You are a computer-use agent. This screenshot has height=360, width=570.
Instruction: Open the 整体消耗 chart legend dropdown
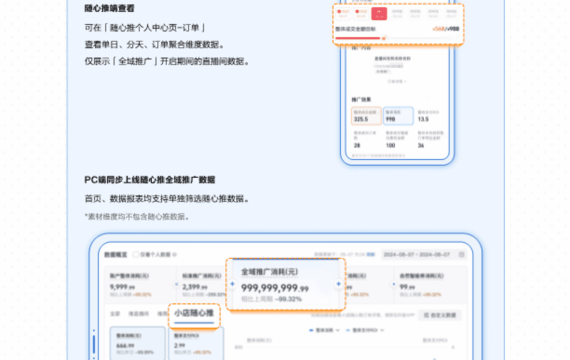(324, 330)
